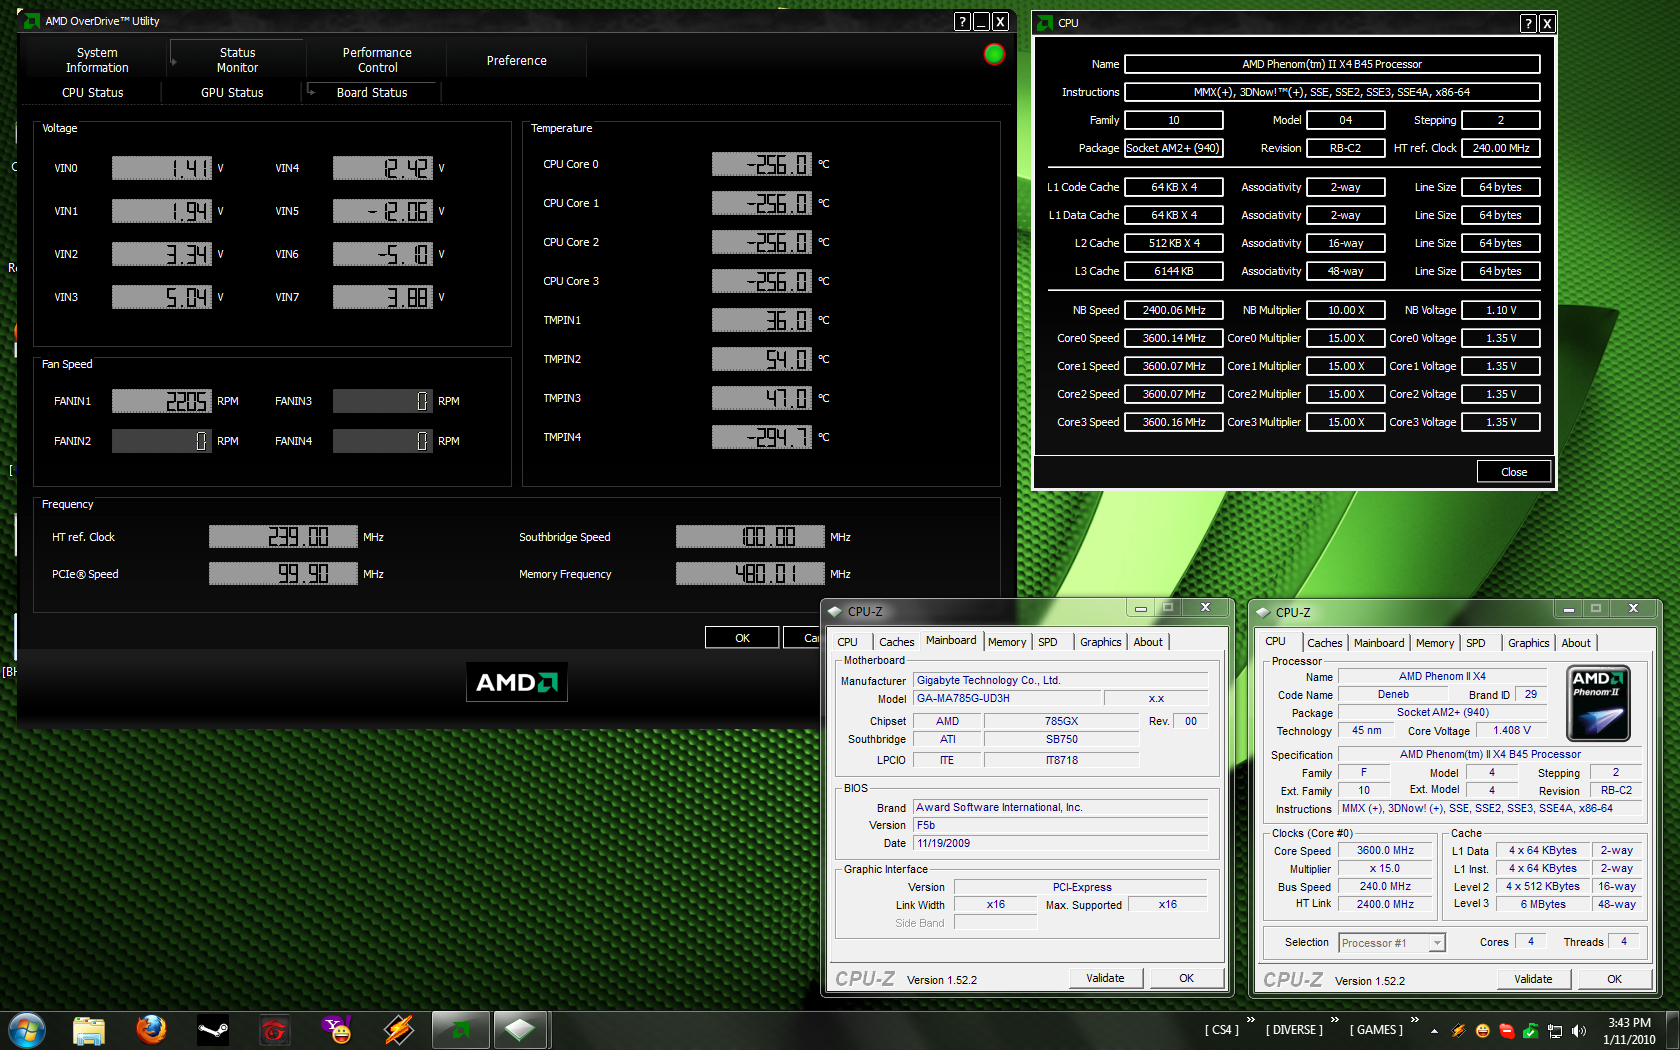Click the red Skype tray icon
The width and height of the screenshot is (1680, 1050).
coord(1507,1030)
